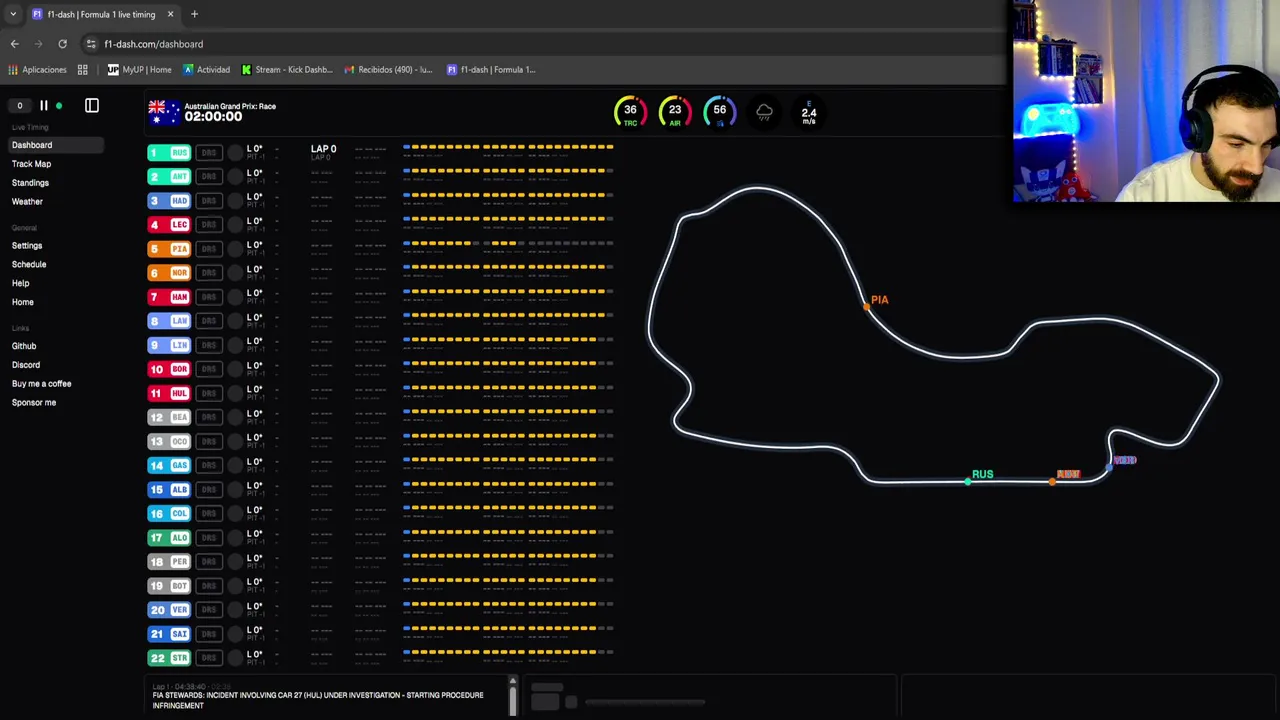
Task: Select position 14 GAS driver tag
Action: coord(169,465)
